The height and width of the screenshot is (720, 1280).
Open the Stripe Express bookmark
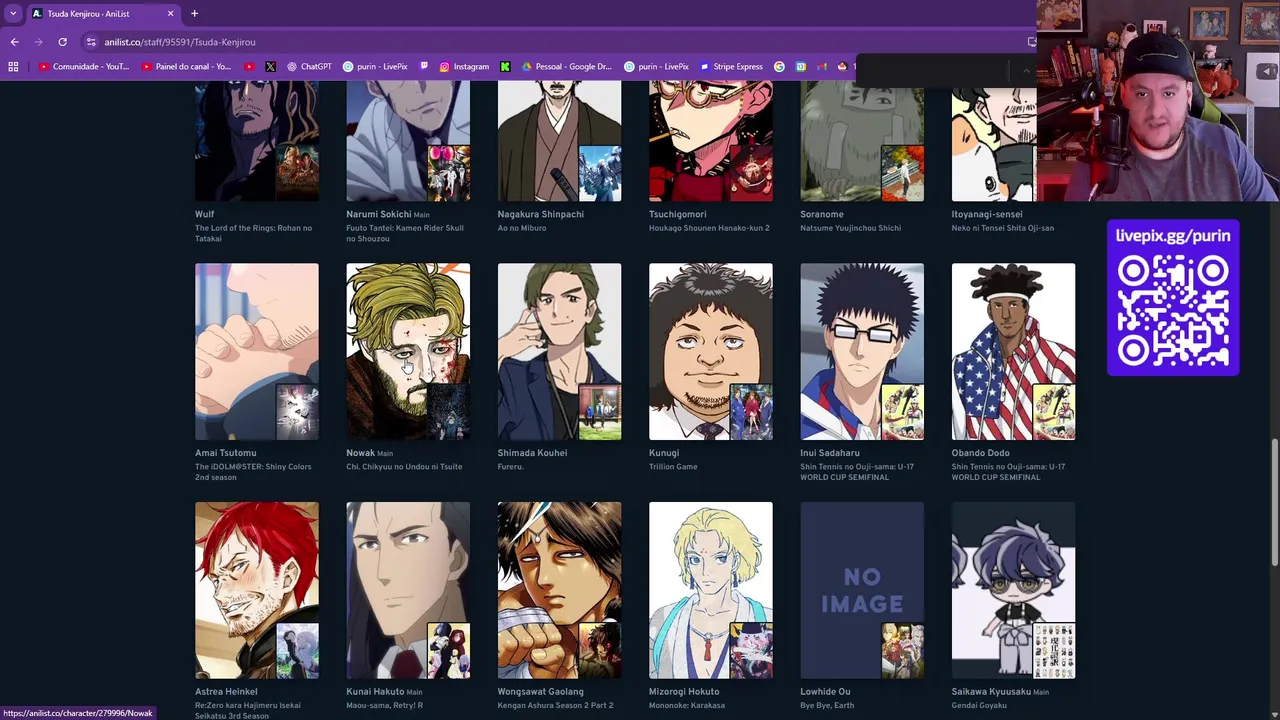pyautogui.click(x=731, y=67)
